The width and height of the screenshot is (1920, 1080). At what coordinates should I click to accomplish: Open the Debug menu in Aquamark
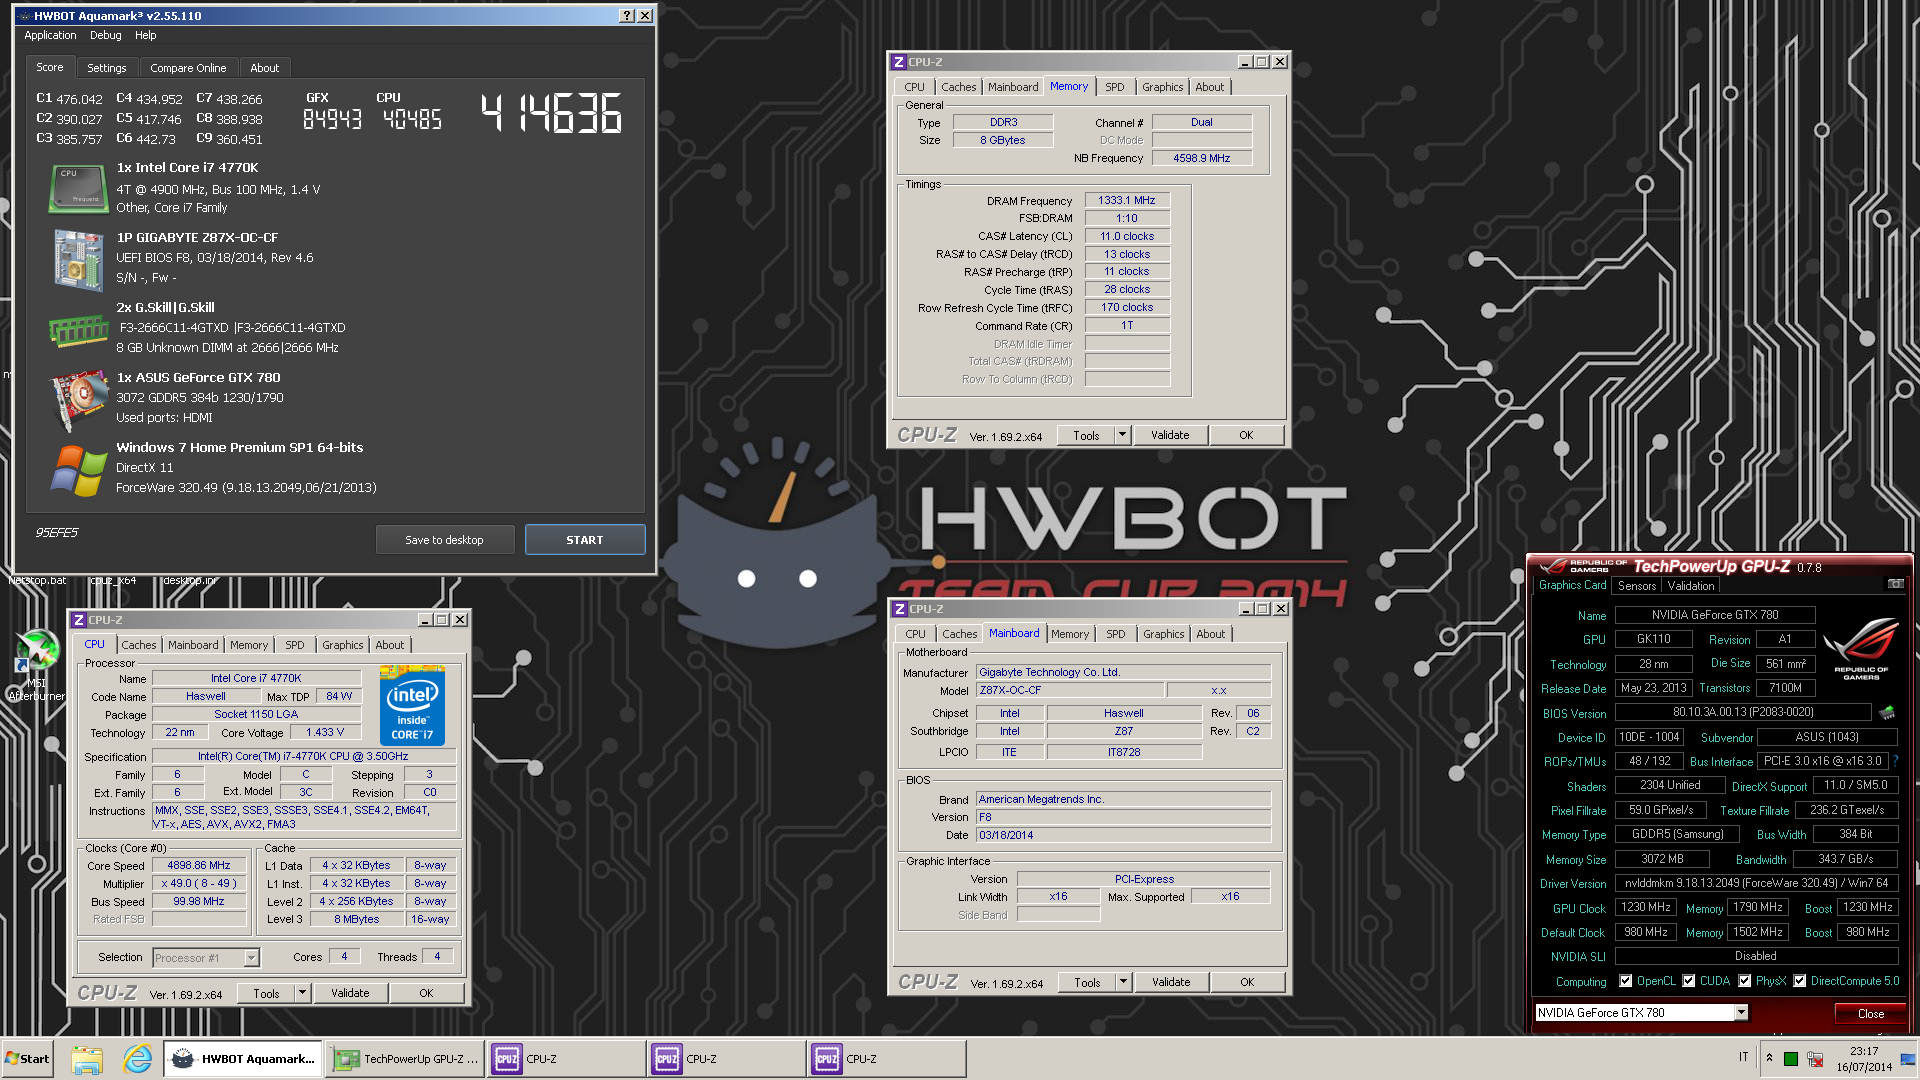[x=105, y=35]
